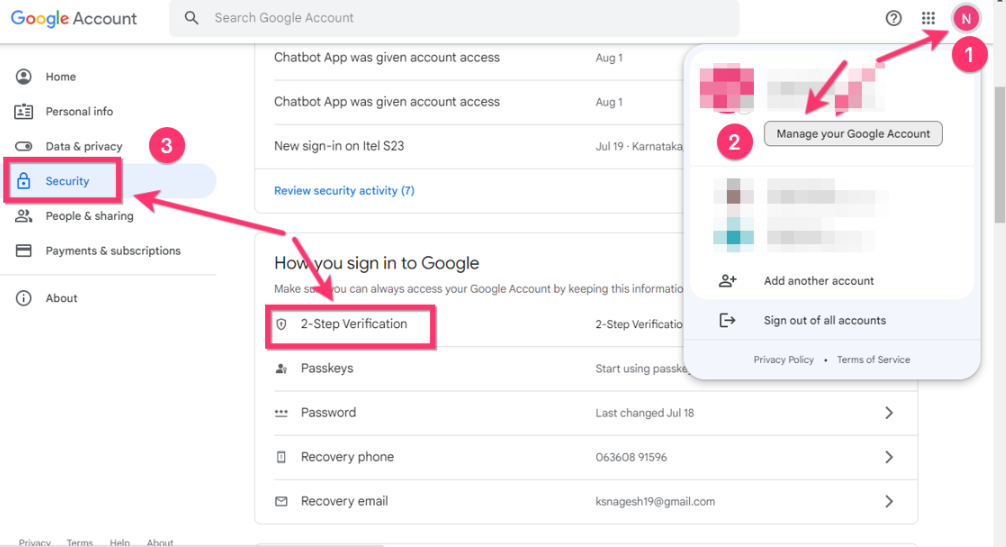Open Personal info in sidebar
This screenshot has width=1006, height=547.
tap(79, 111)
